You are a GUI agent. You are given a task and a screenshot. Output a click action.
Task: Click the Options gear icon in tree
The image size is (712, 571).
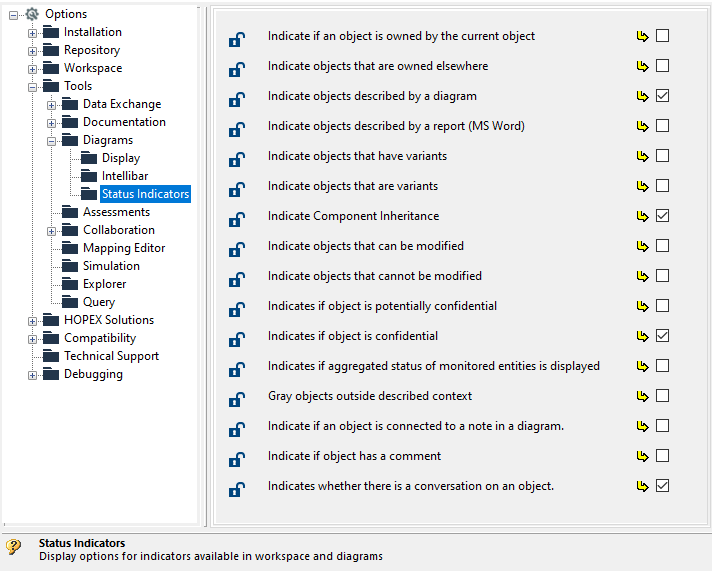[32, 14]
